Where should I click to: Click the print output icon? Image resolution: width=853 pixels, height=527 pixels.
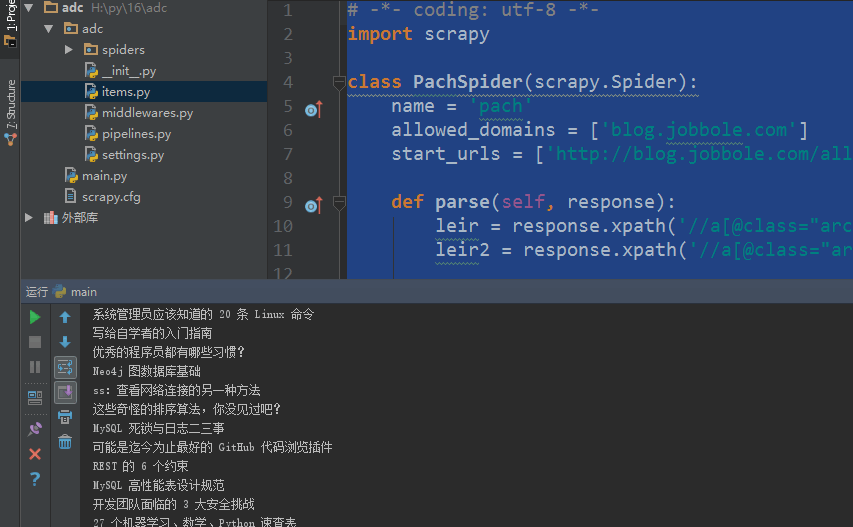click(65, 417)
